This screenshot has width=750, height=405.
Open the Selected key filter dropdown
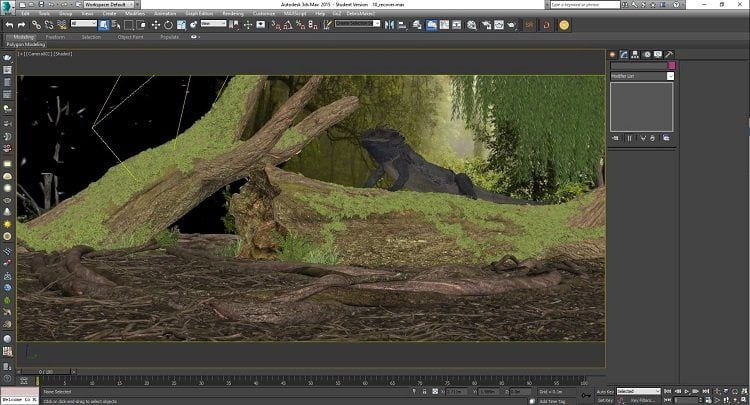click(639, 392)
